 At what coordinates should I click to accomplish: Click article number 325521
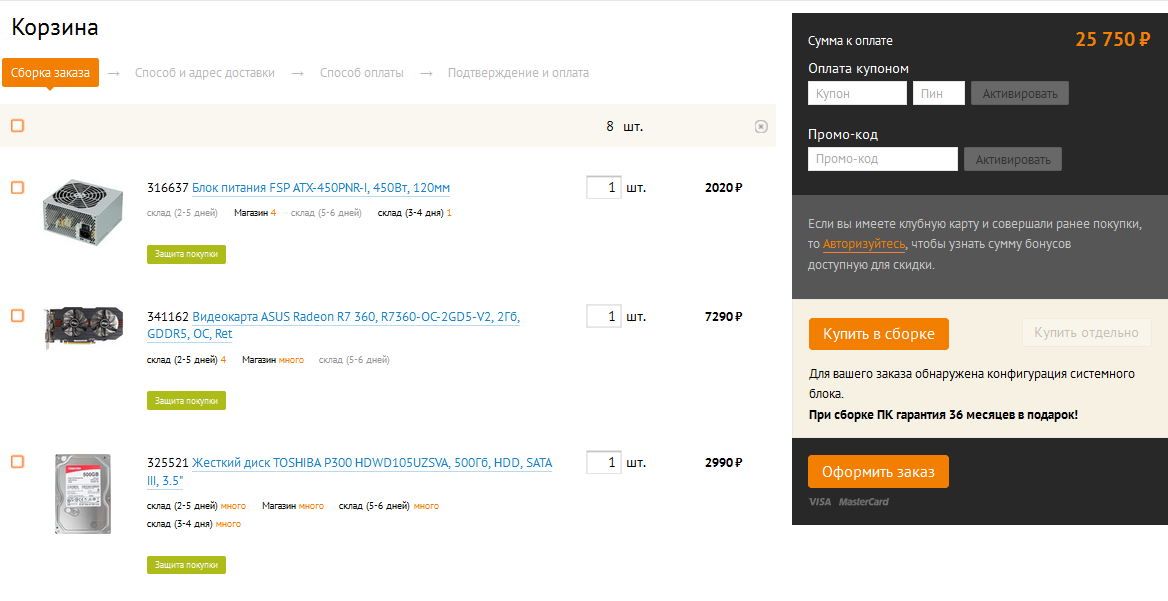coord(168,462)
